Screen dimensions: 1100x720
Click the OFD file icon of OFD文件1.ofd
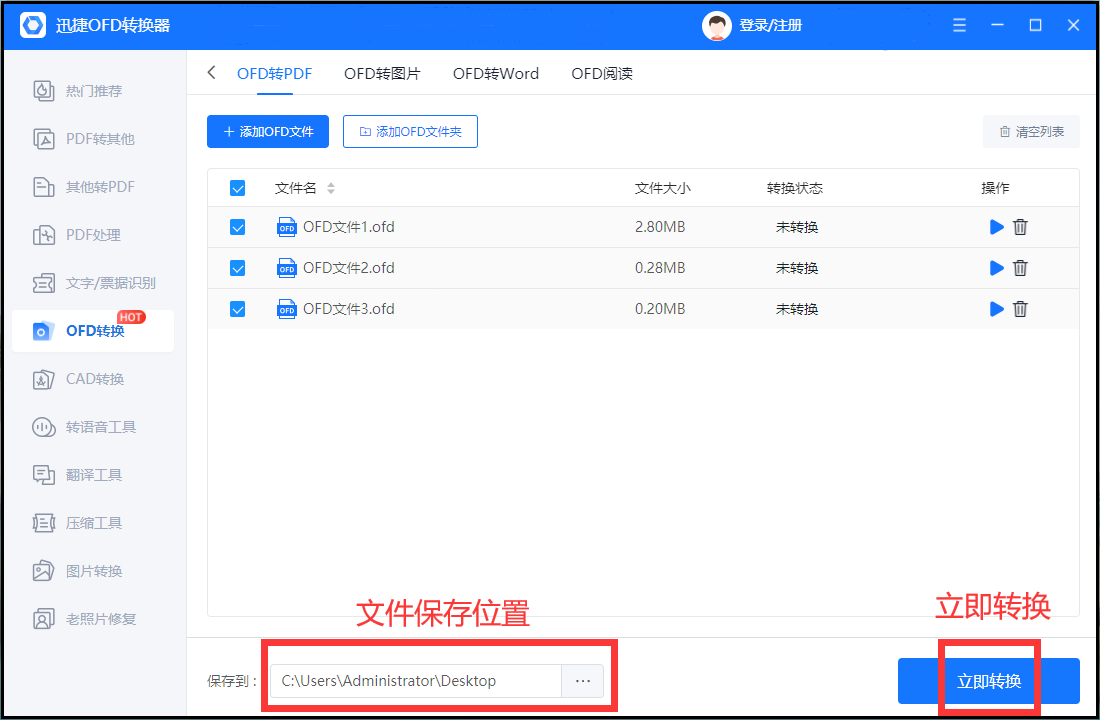(286, 227)
